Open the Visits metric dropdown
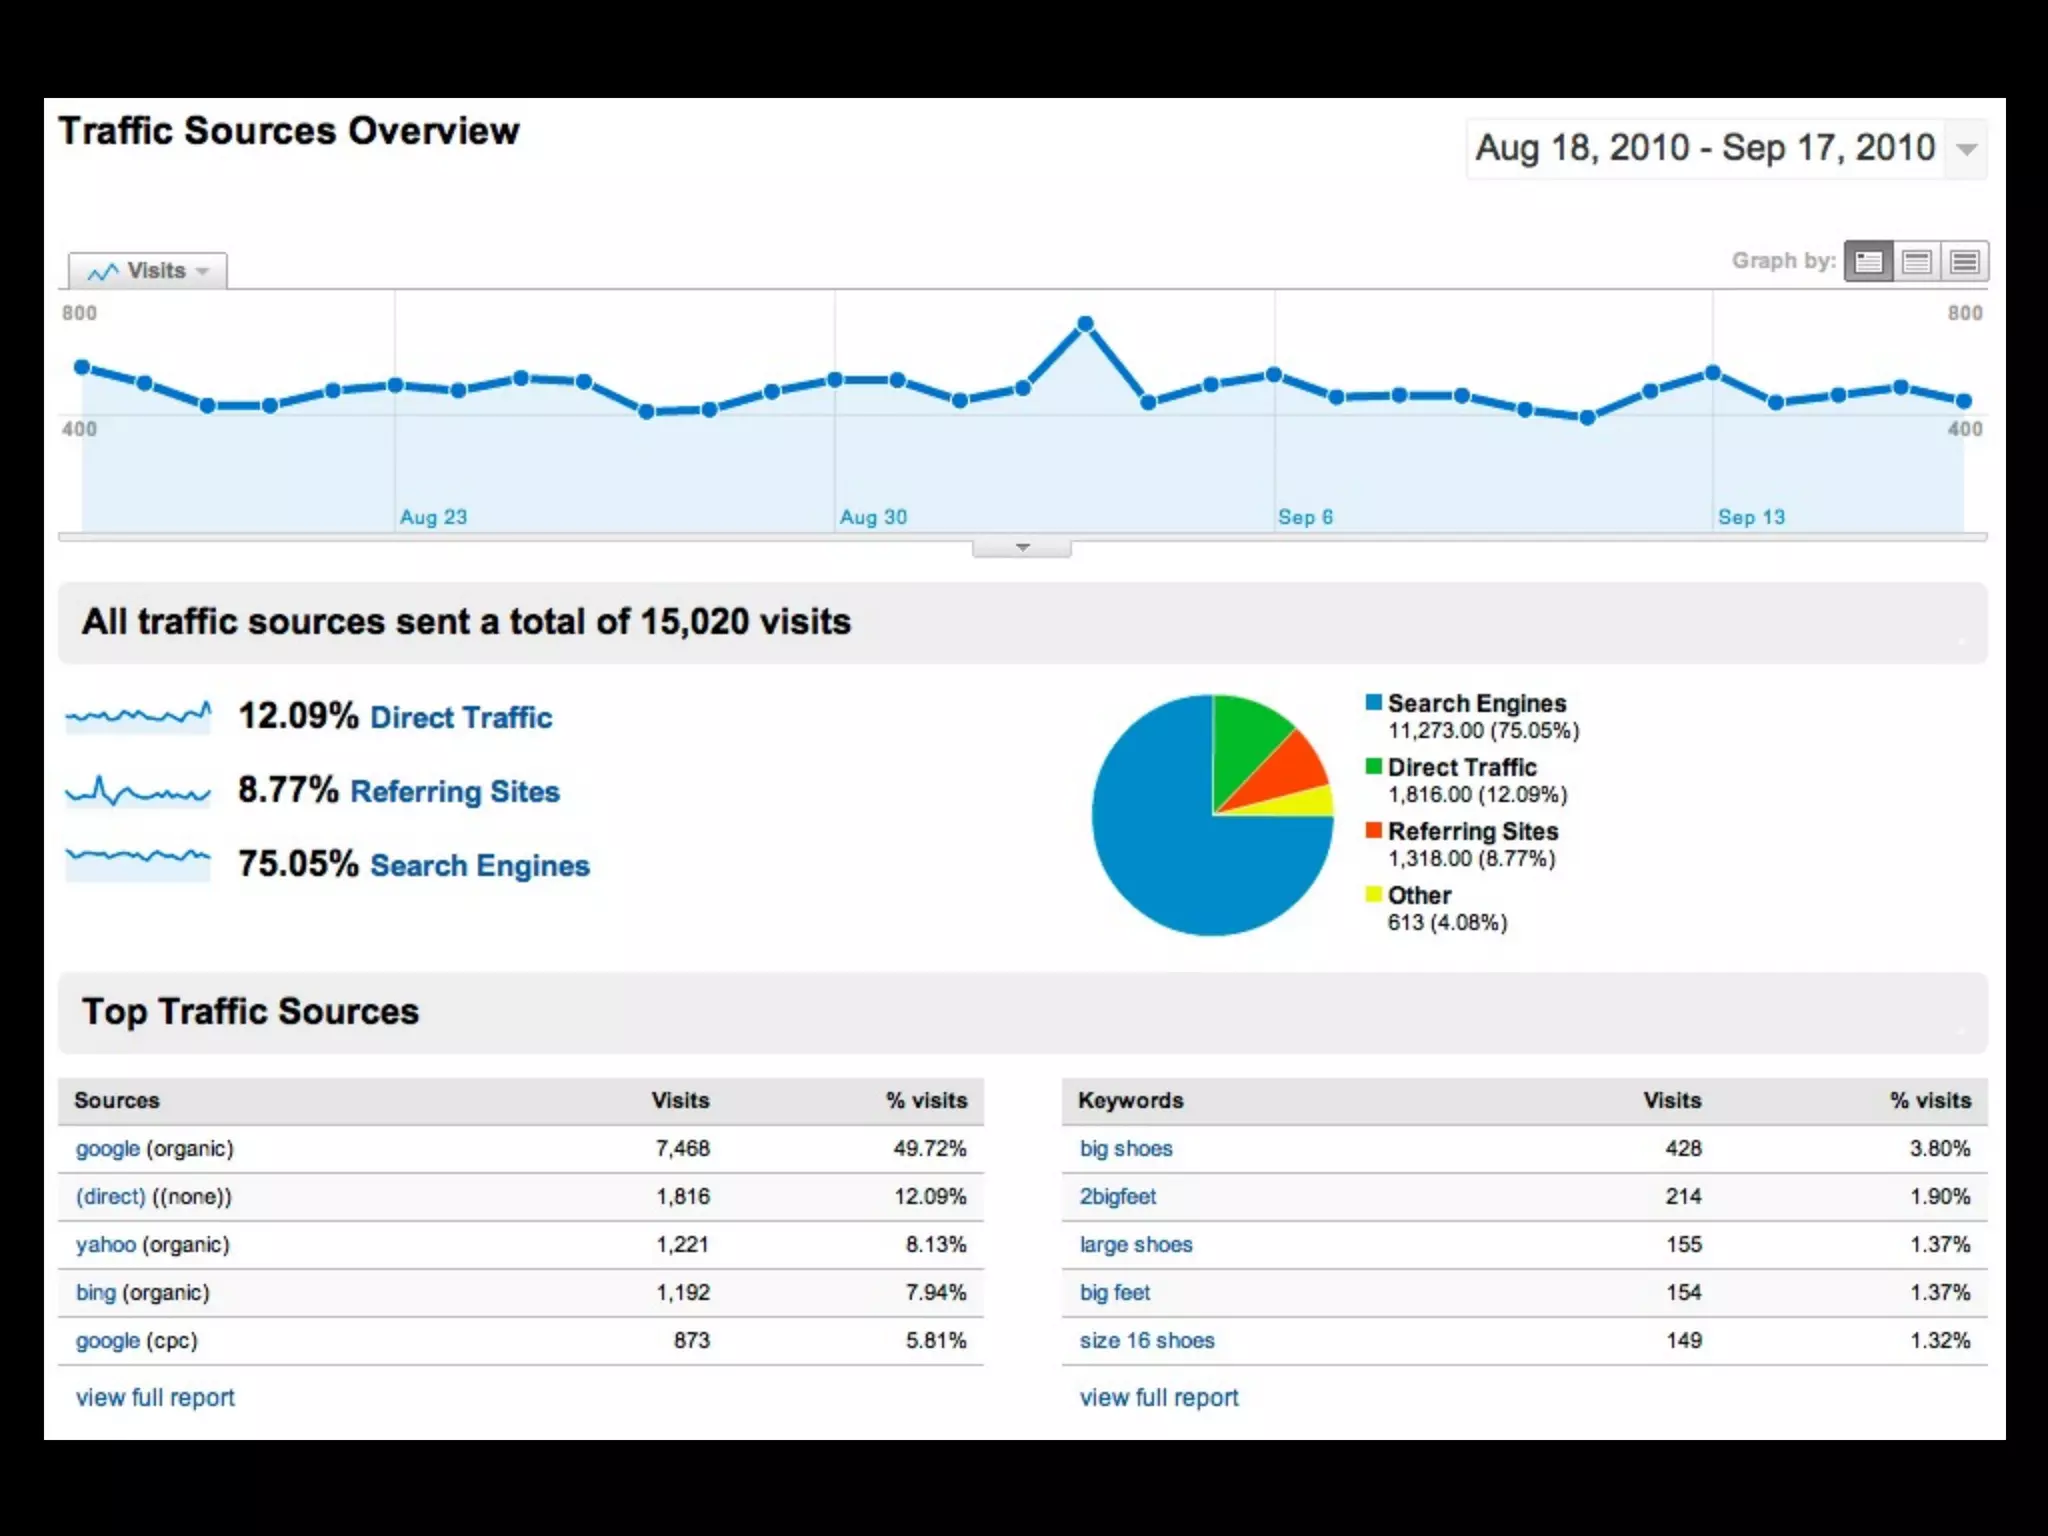The height and width of the screenshot is (1536, 2048). pos(148,271)
